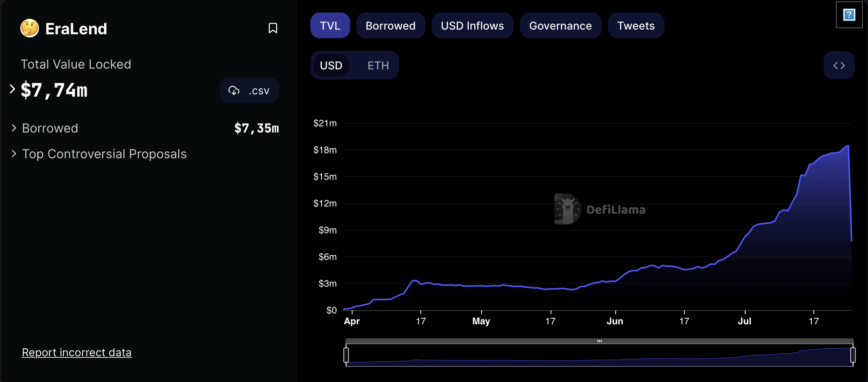The width and height of the screenshot is (868, 382).
Task: Click the $18m axis label
Action: [325, 150]
